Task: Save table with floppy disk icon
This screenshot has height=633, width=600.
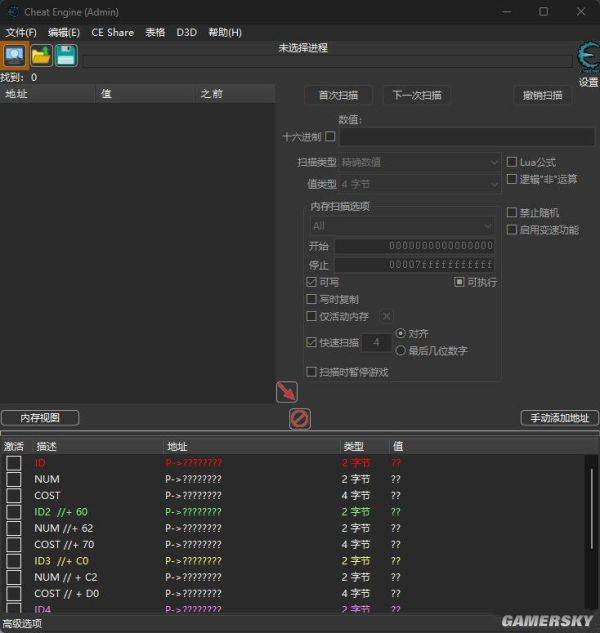Action: coord(66,55)
